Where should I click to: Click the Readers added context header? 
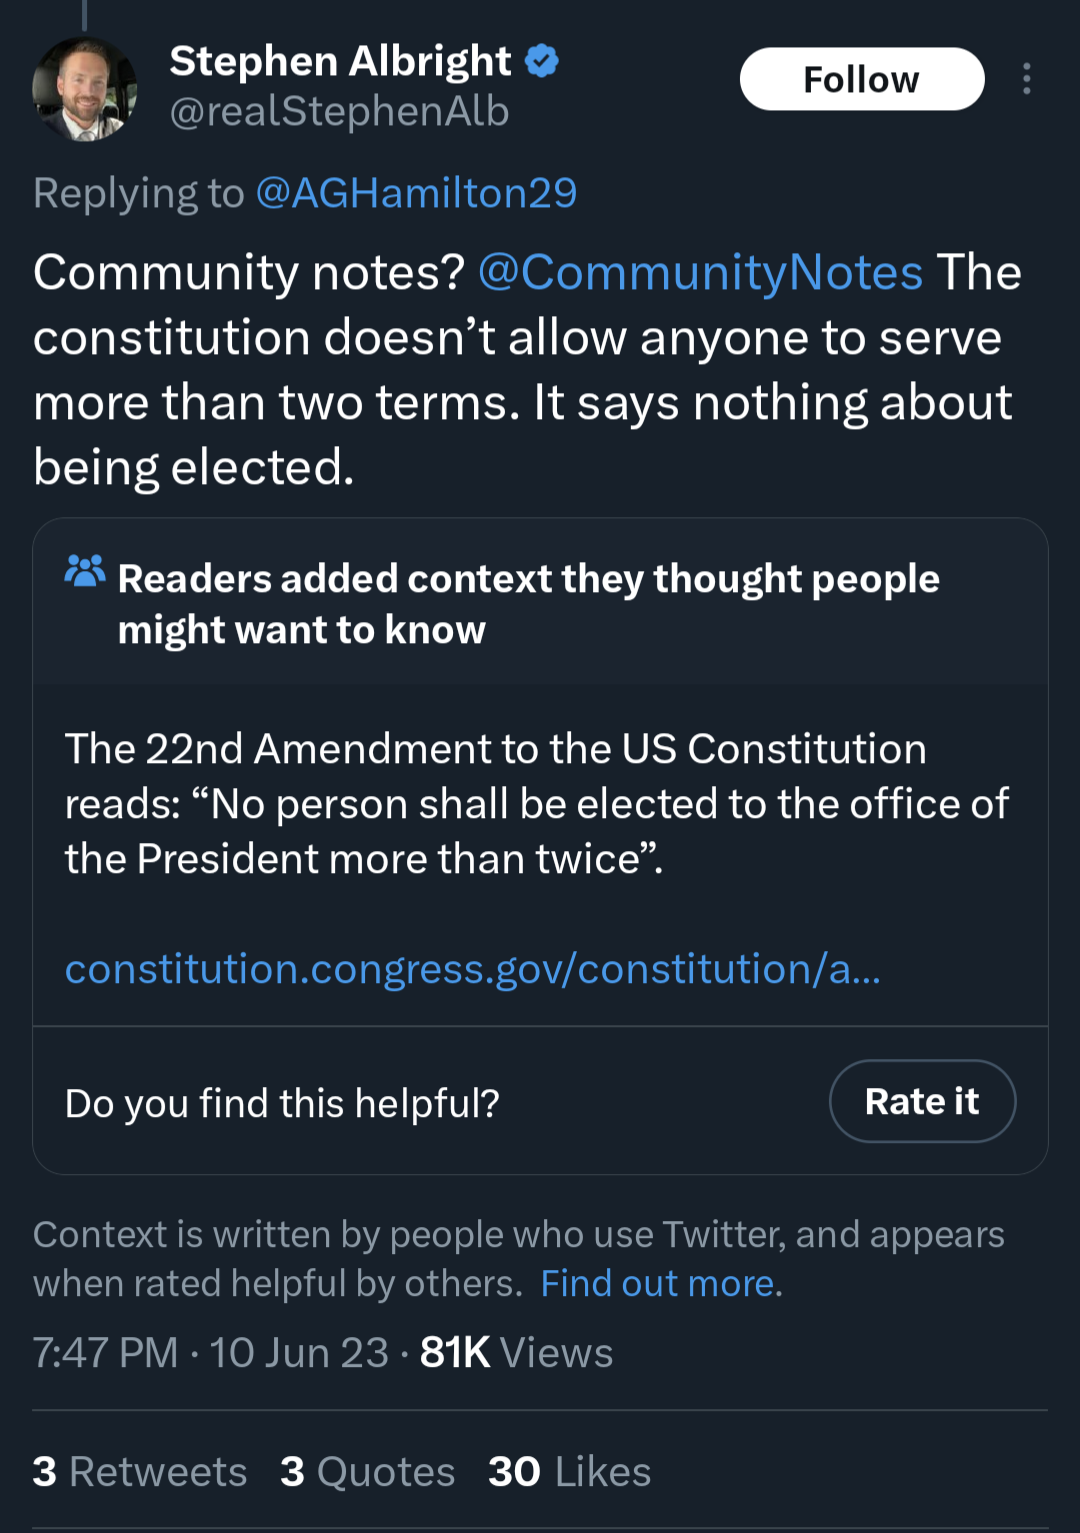pyautogui.click(x=528, y=604)
